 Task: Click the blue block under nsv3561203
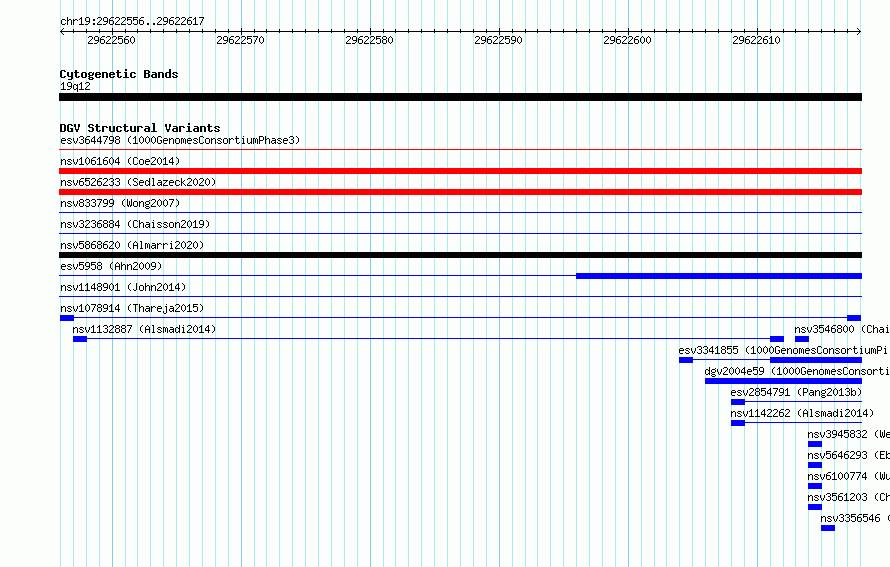815,507
